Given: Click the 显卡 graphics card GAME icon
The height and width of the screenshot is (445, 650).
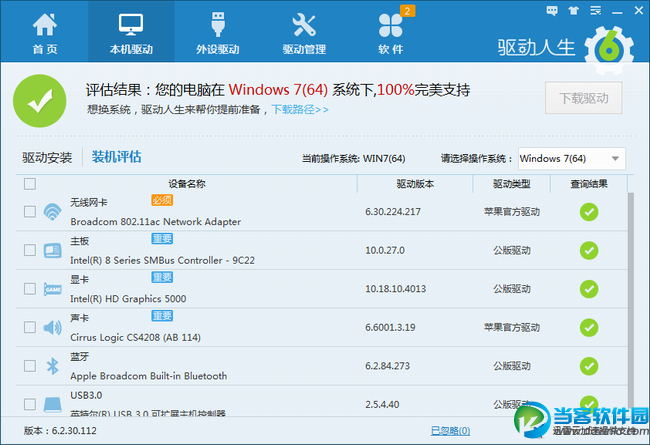Looking at the screenshot, I should point(53,289).
